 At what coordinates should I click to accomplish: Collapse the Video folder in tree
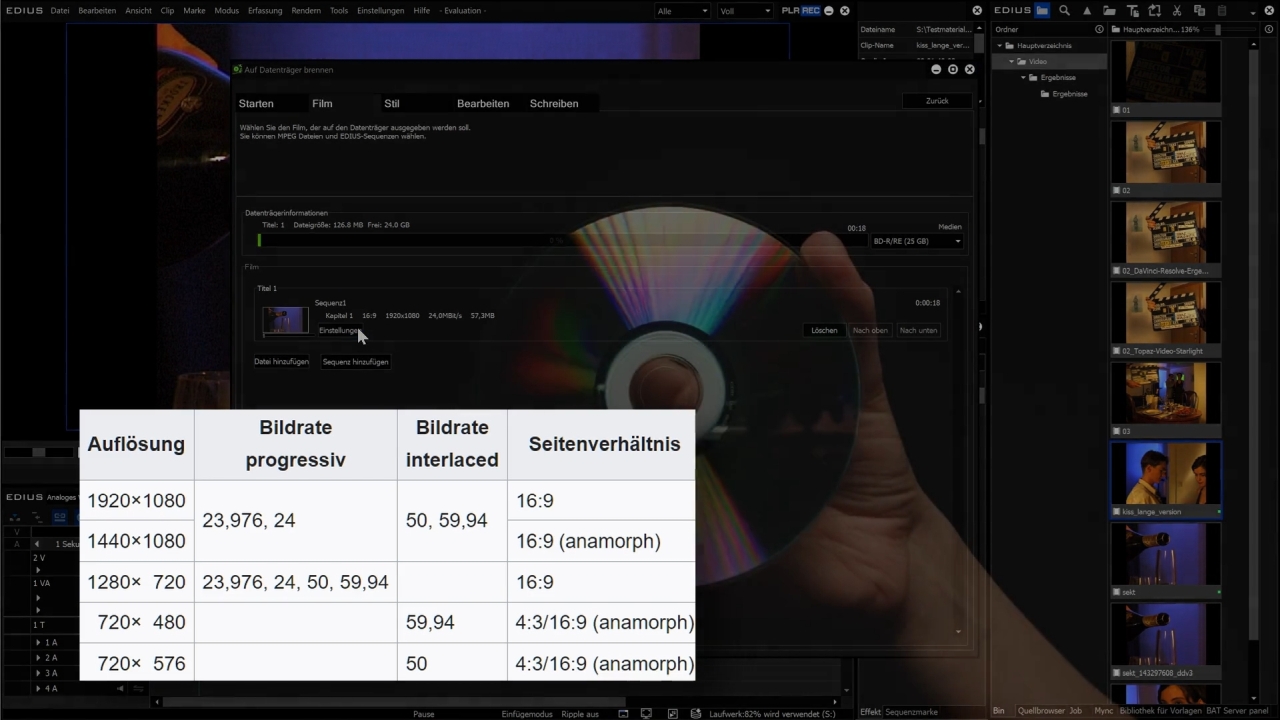click(x=1012, y=62)
